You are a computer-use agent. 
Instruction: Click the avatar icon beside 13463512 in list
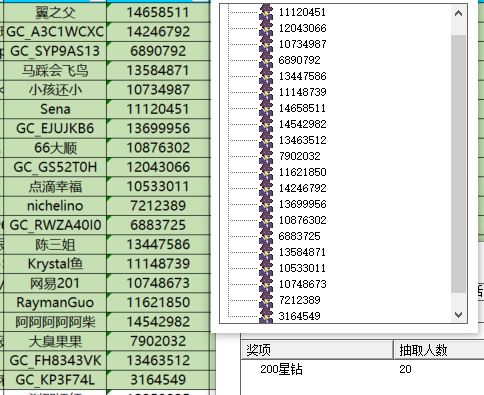click(266, 140)
